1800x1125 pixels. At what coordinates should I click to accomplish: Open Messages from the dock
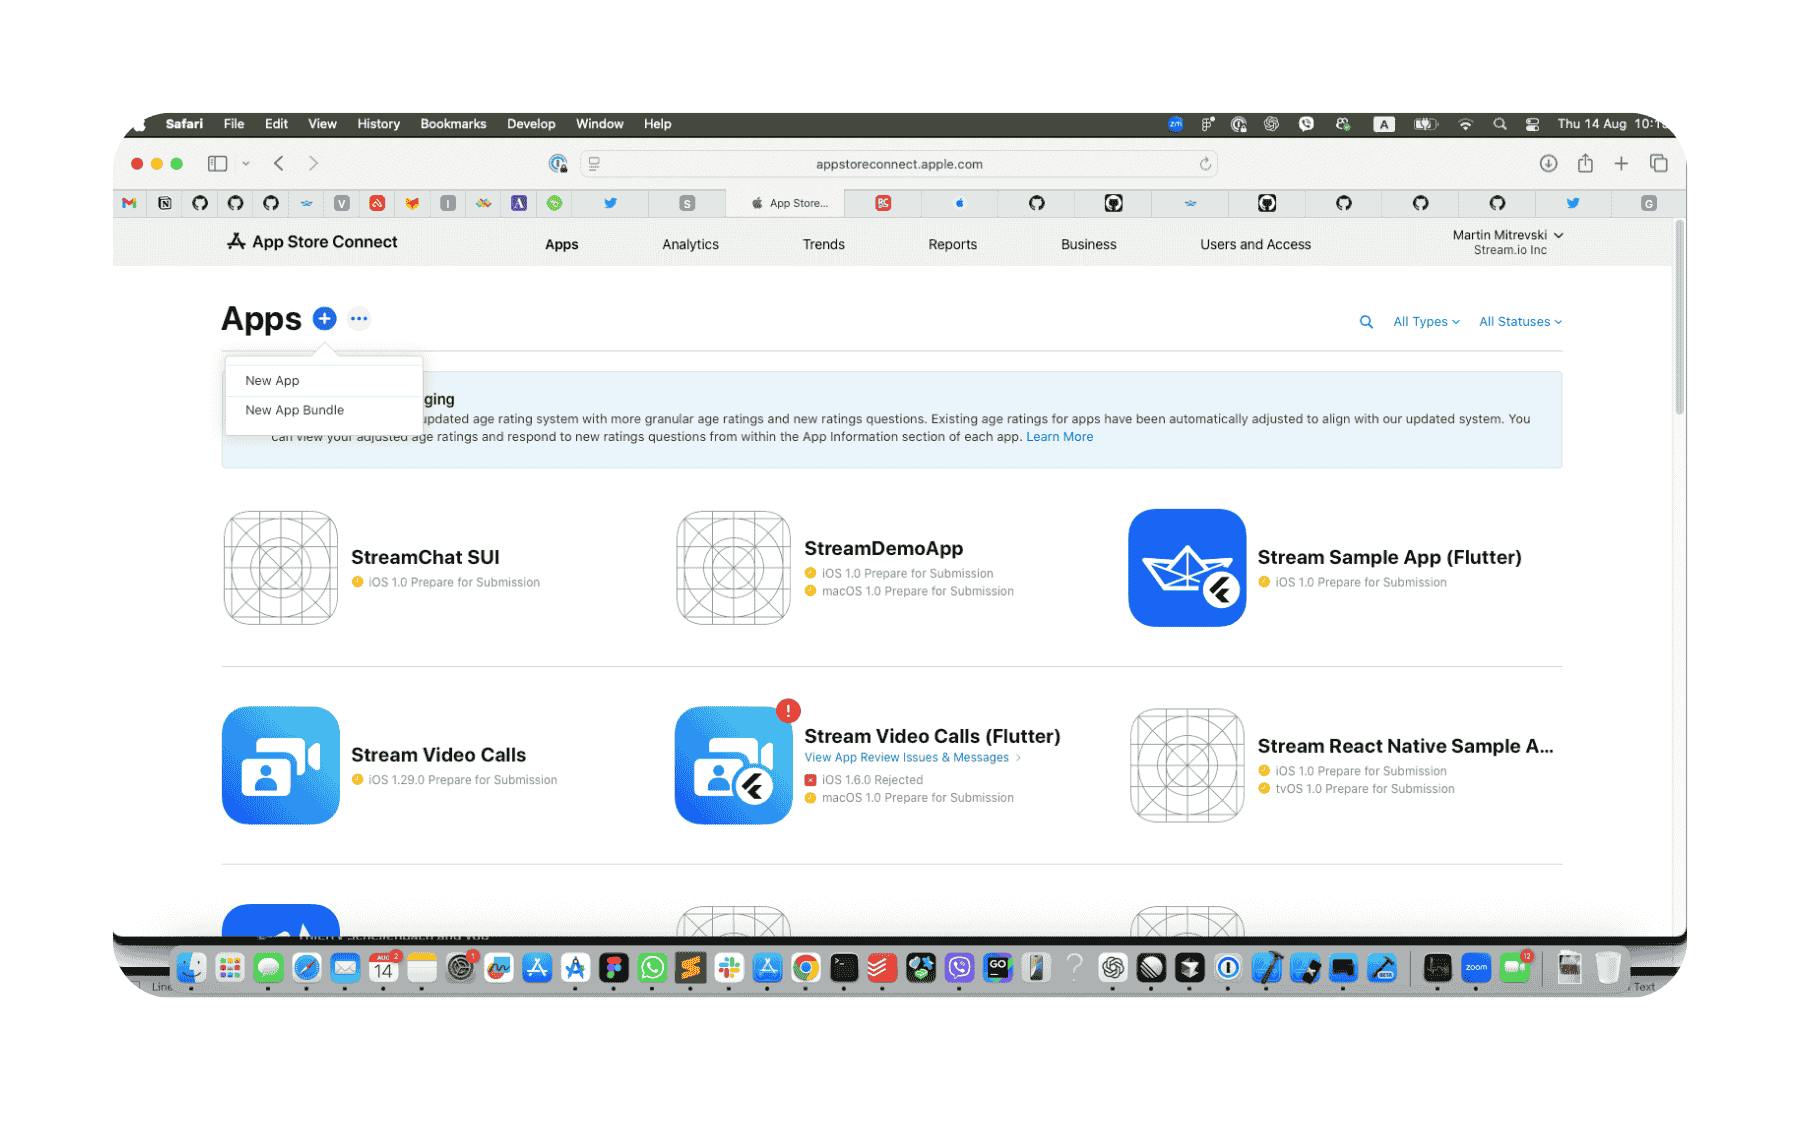click(x=268, y=967)
